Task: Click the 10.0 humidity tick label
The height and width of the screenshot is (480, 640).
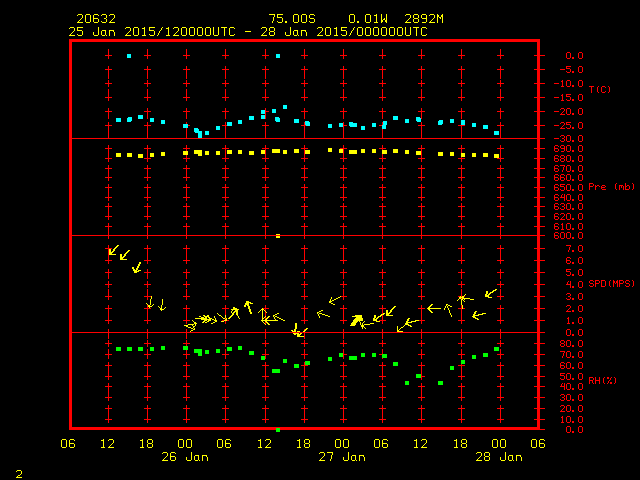Action: 571,419
